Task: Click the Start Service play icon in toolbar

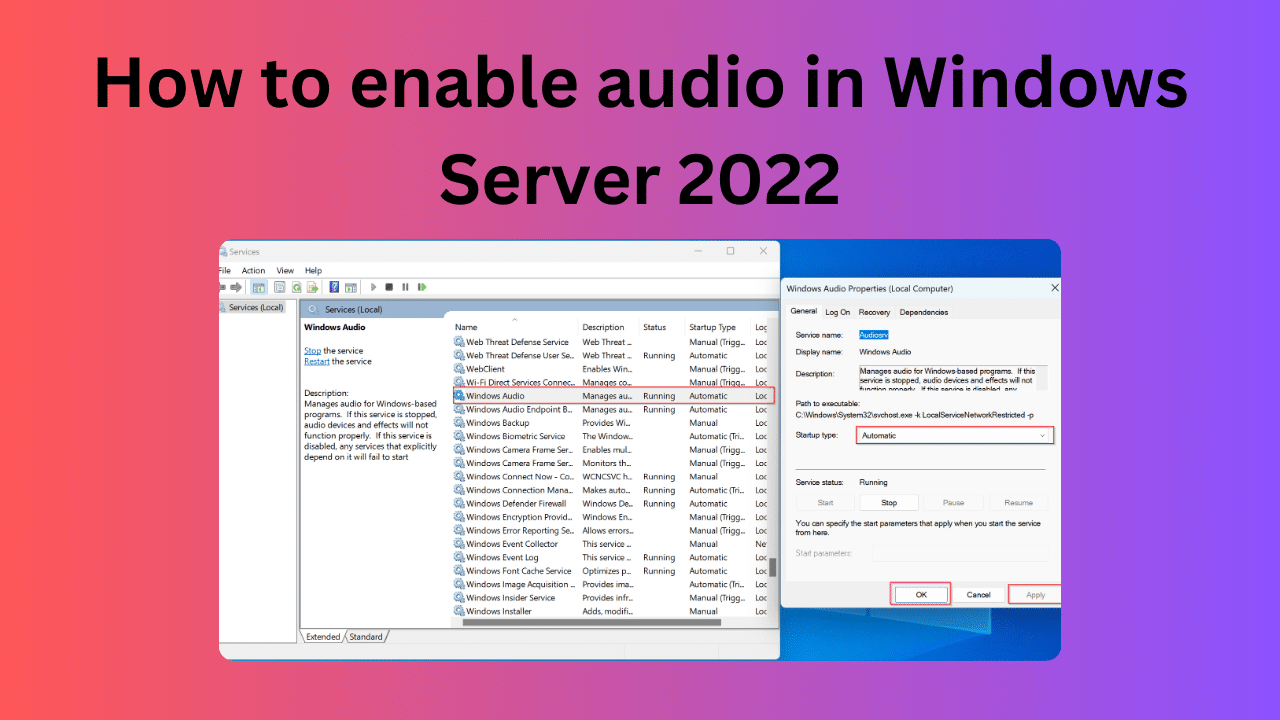Action: pyautogui.click(x=372, y=287)
